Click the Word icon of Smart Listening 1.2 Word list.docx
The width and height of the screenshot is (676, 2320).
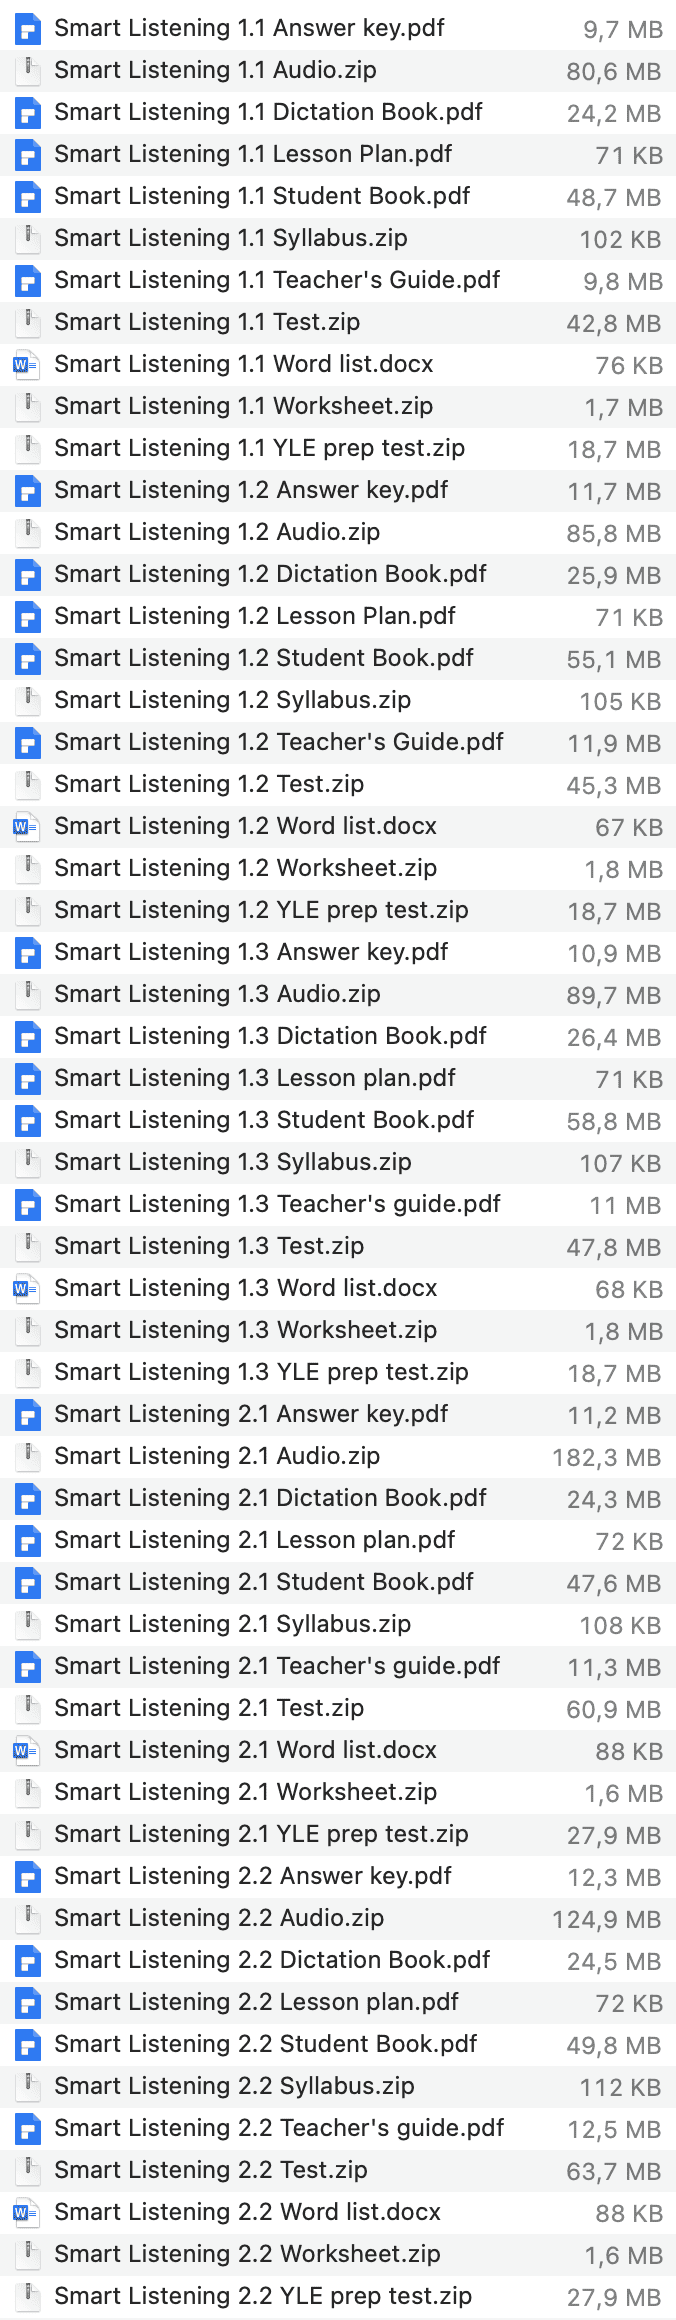coord(28,827)
